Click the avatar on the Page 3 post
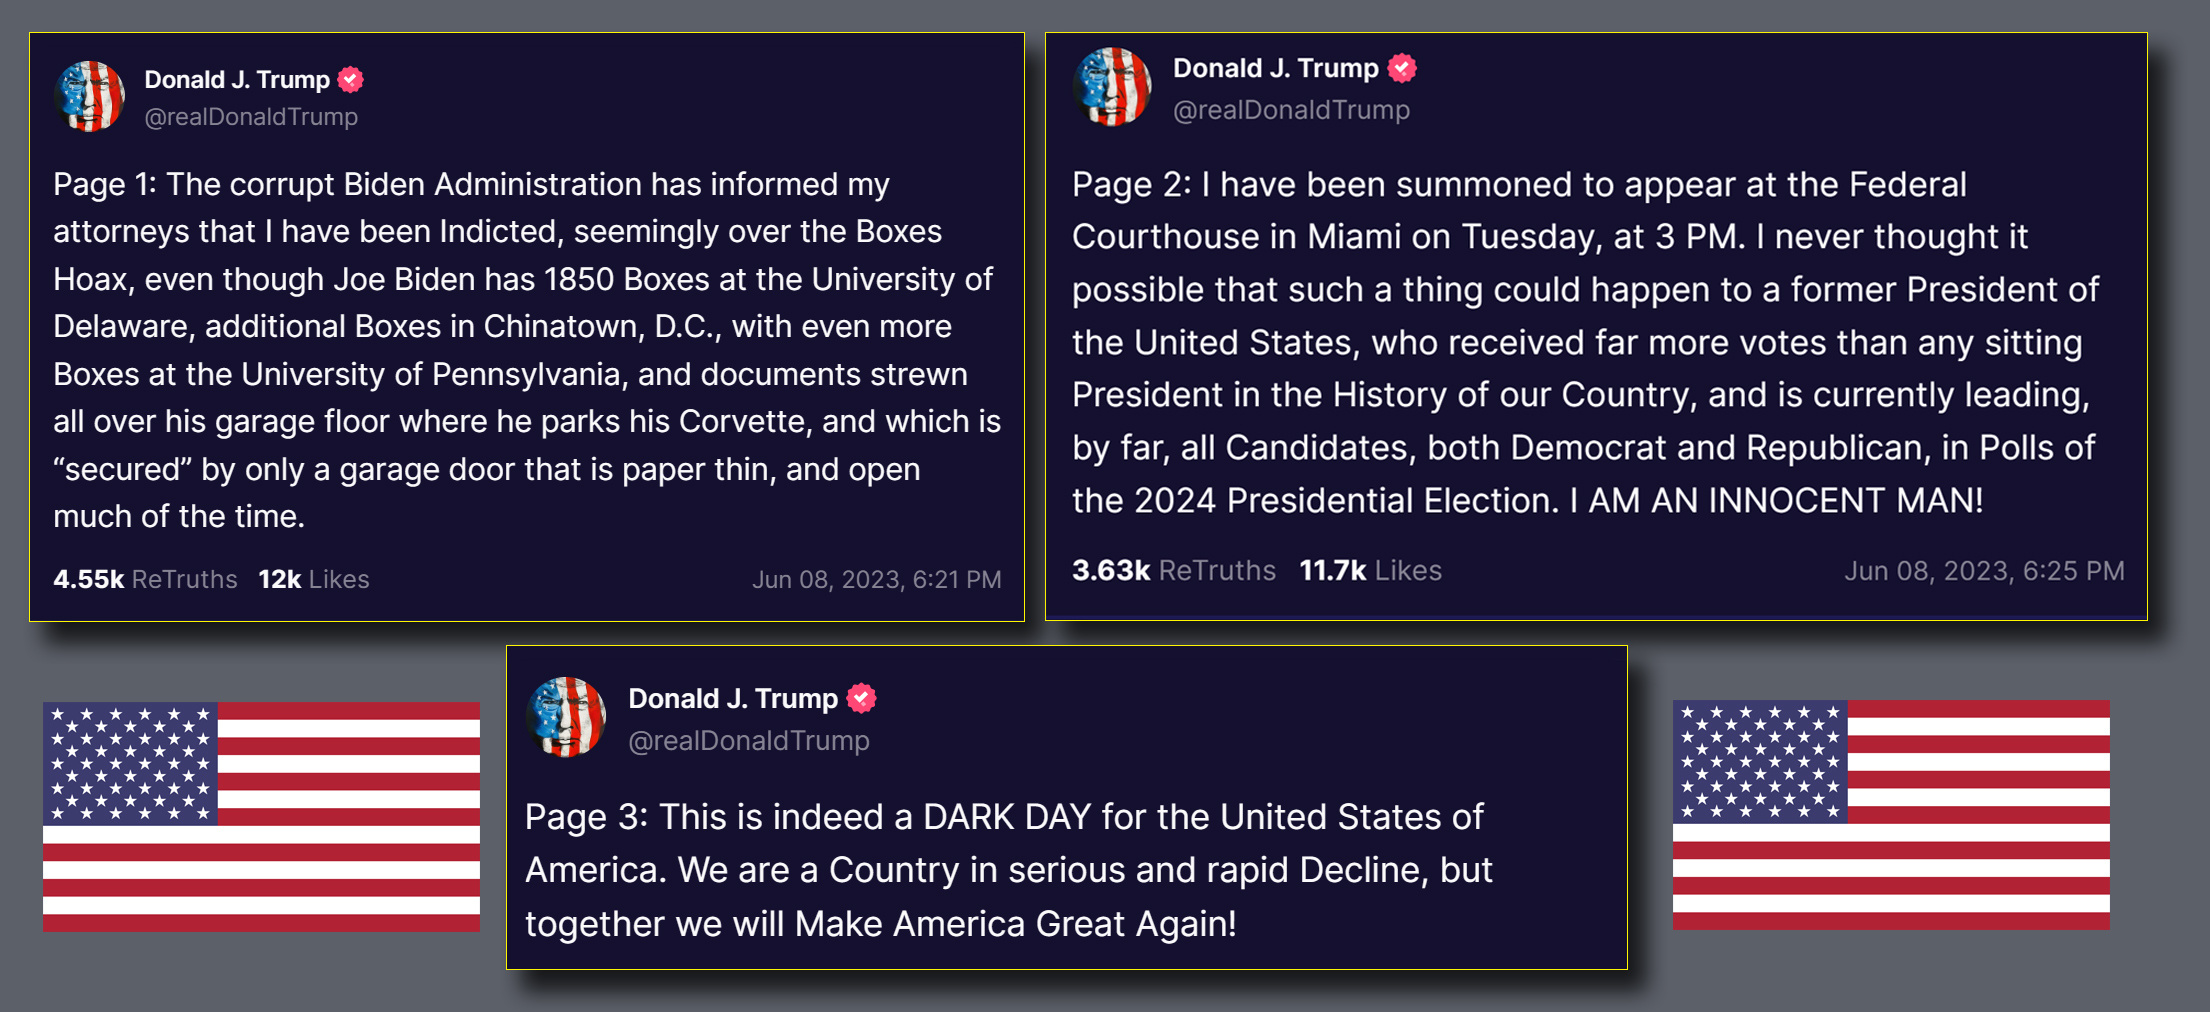Screen dimensions: 2210x1012 566,717
